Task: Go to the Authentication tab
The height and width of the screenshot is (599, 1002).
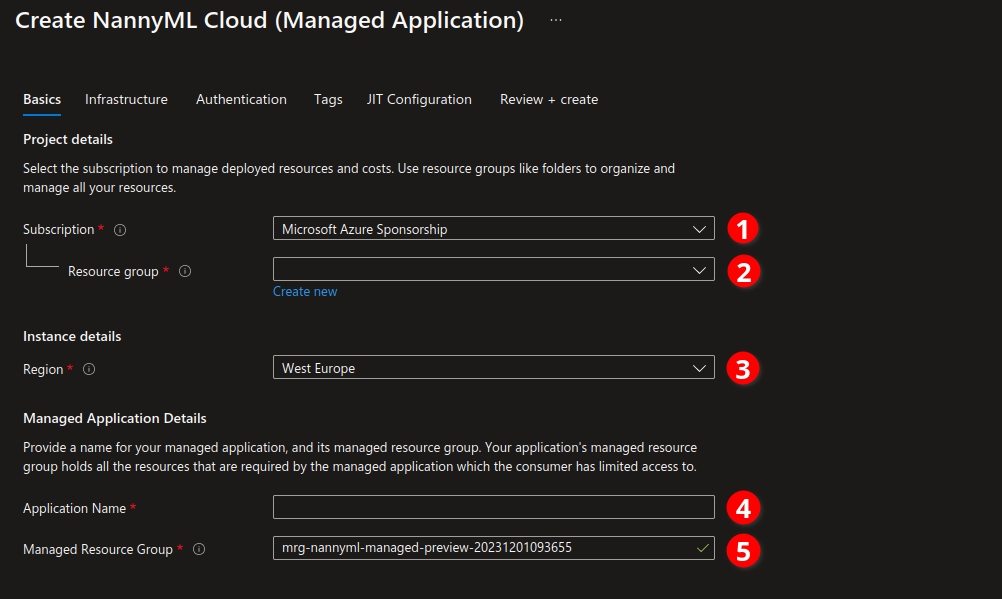Action: point(241,99)
